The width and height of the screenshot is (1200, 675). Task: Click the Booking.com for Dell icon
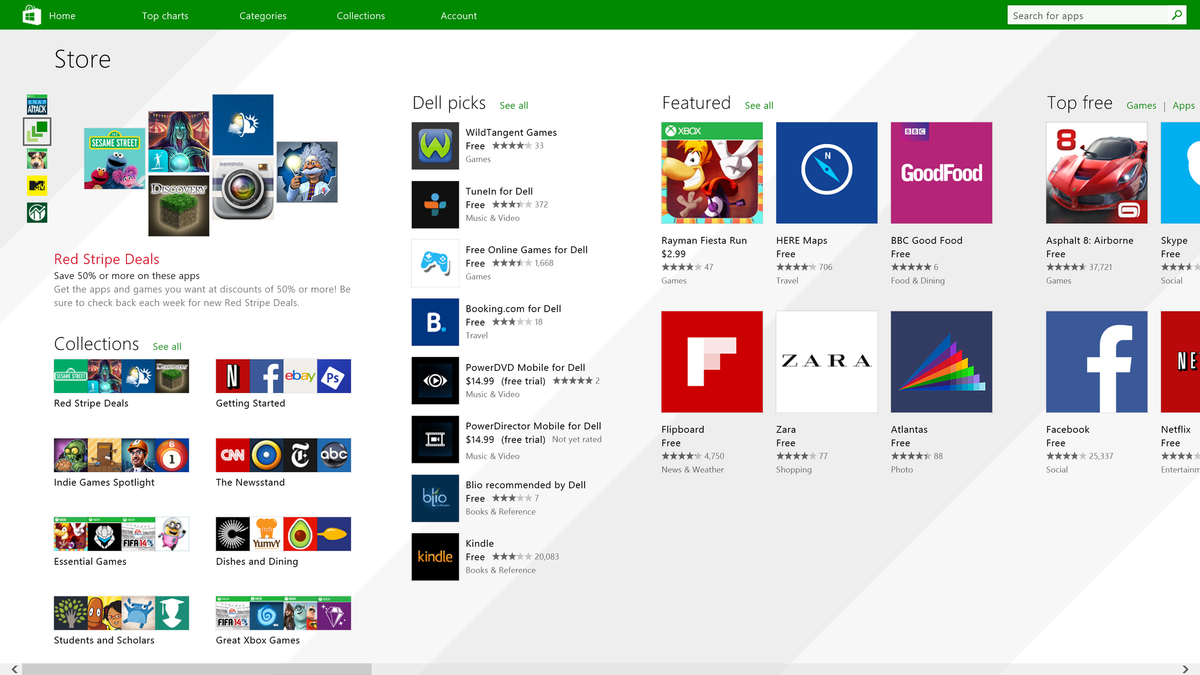(x=434, y=322)
